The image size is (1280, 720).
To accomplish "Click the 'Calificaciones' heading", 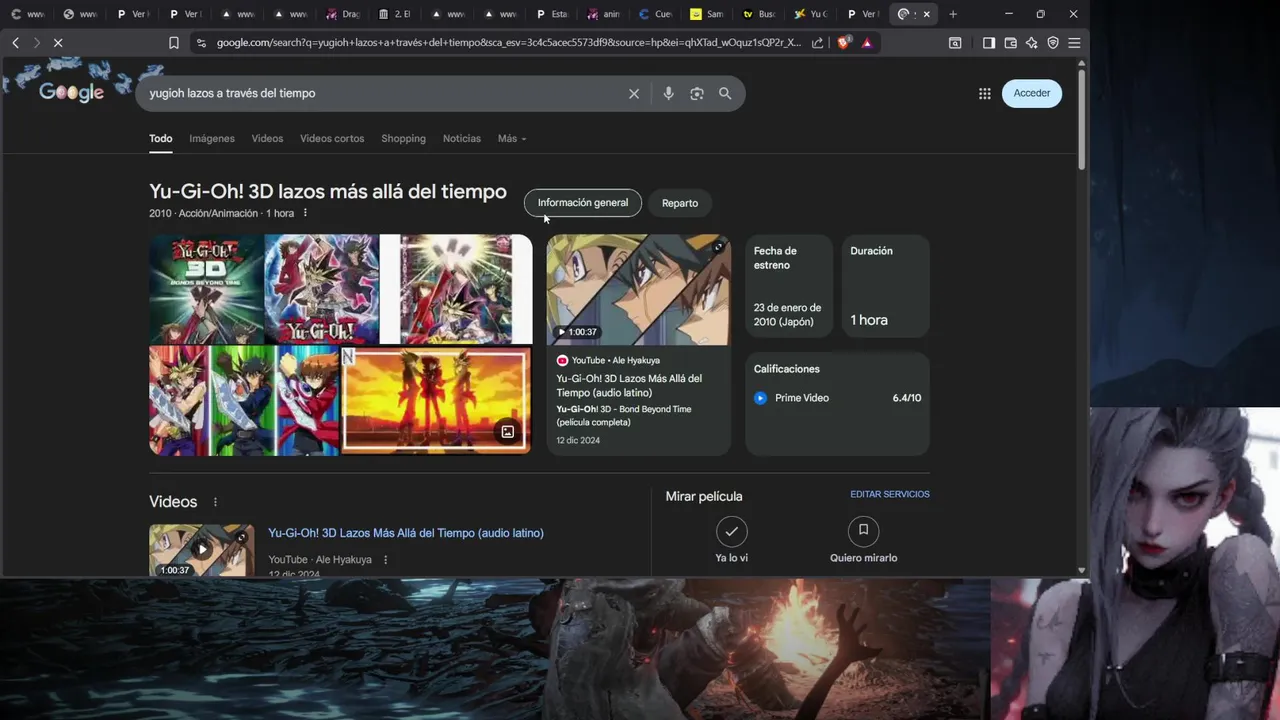I will pyautogui.click(x=787, y=369).
